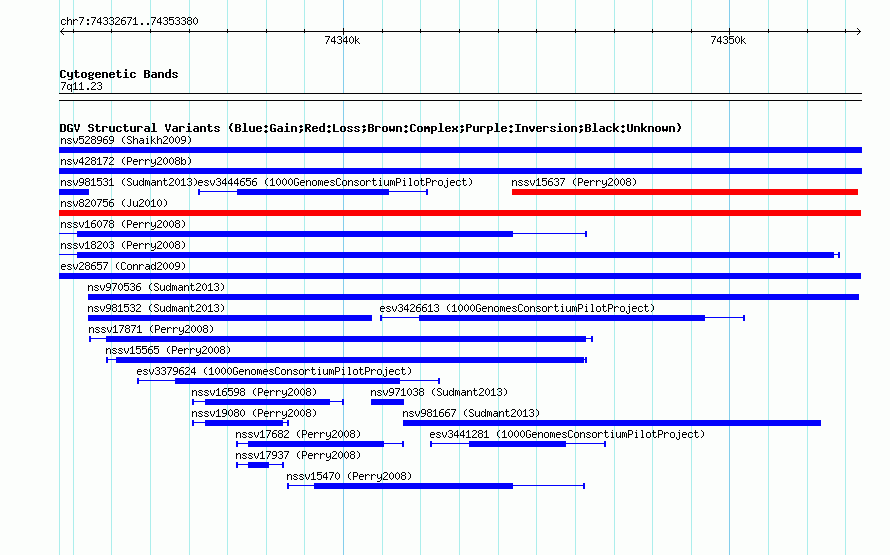Click the nsv528969 (Shaikh2009) variant bar
Viewport: 890px width, 555px height.
click(460, 150)
